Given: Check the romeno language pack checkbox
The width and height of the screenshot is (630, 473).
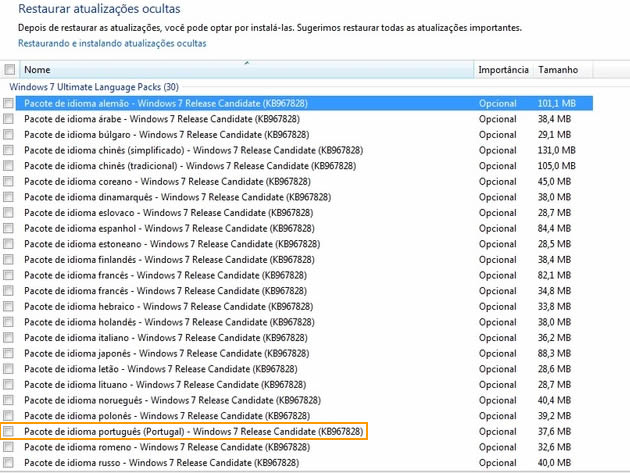Looking at the screenshot, I should (8, 447).
